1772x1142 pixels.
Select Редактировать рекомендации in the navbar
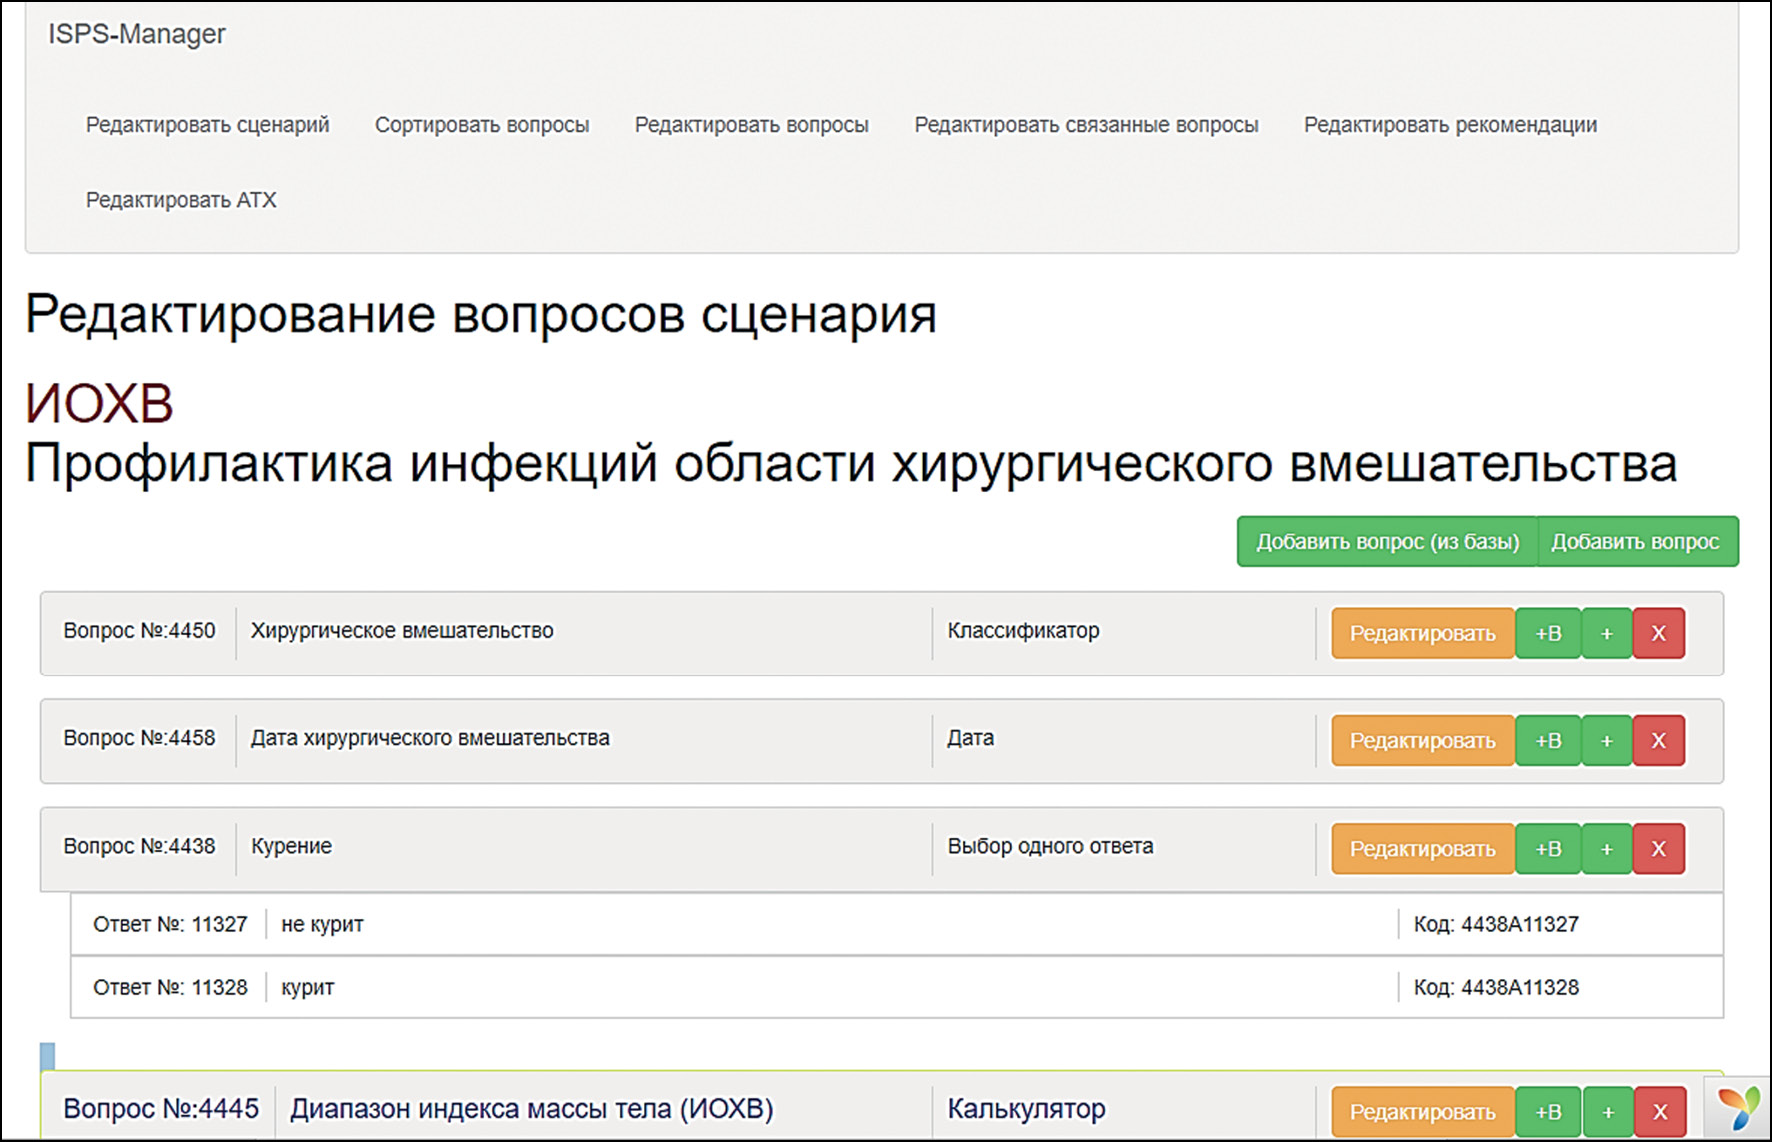(1449, 125)
